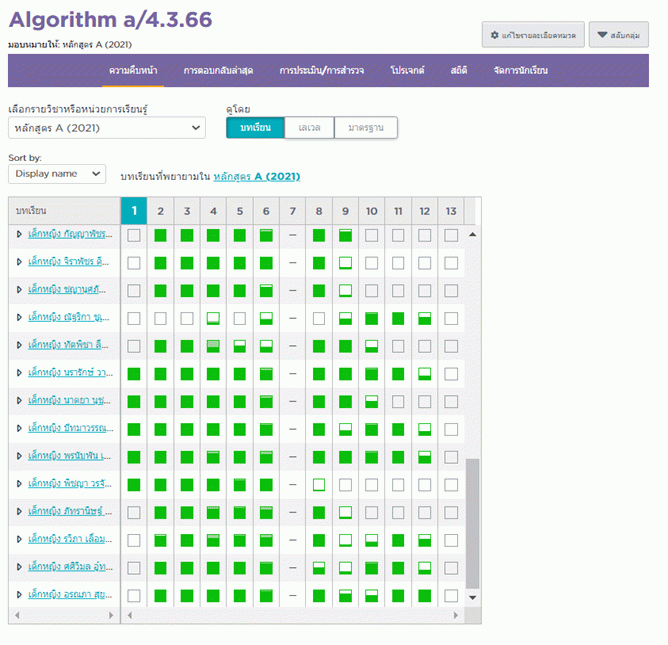
Task: Open the Sort by Display name dropdown
Action: point(57,174)
